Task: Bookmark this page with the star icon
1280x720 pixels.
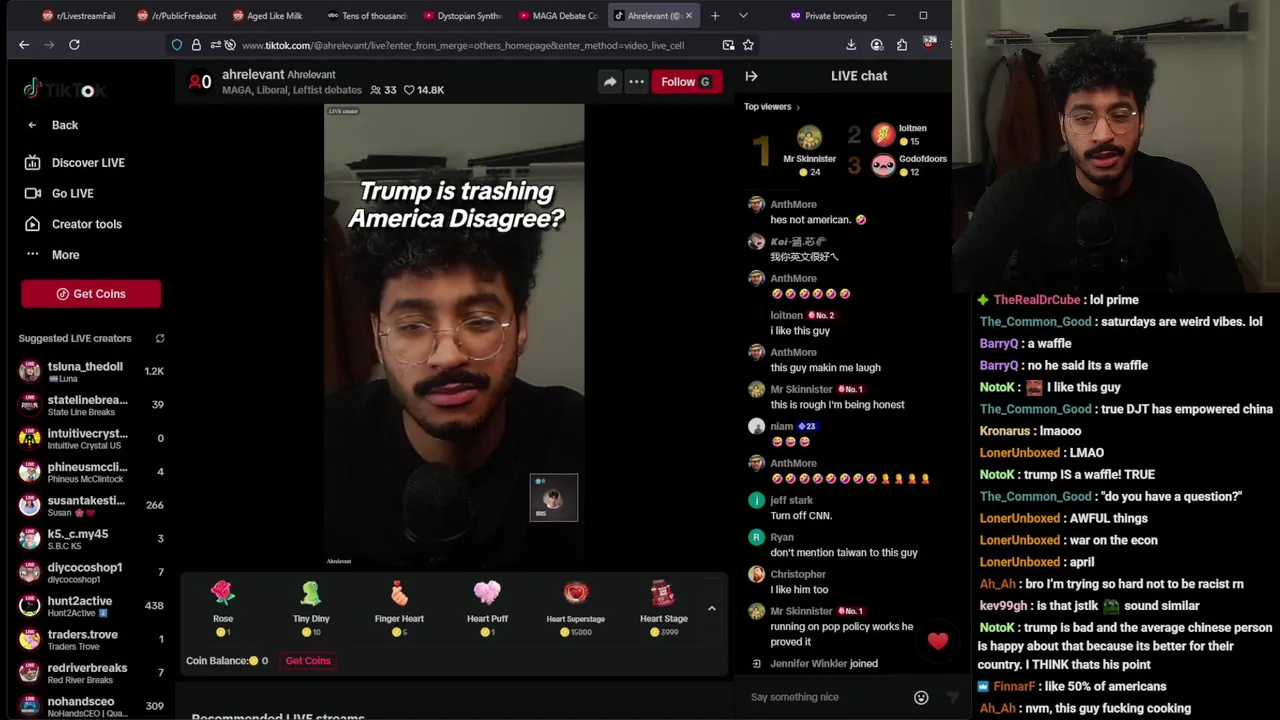Action: coord(748,45)
